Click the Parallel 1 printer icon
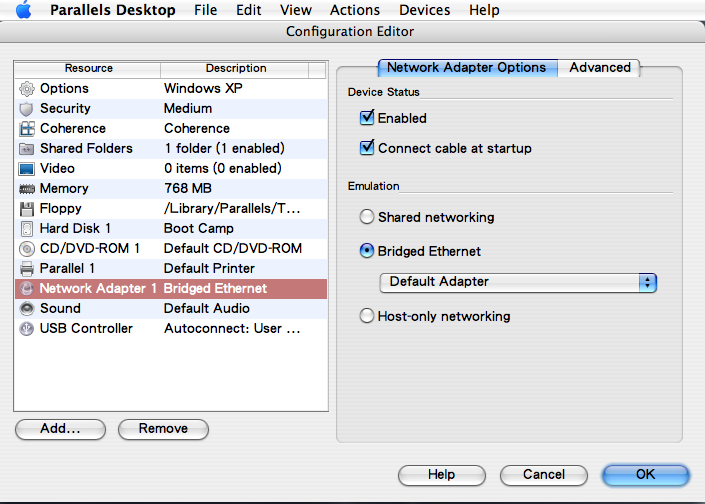 pos(27,269)
